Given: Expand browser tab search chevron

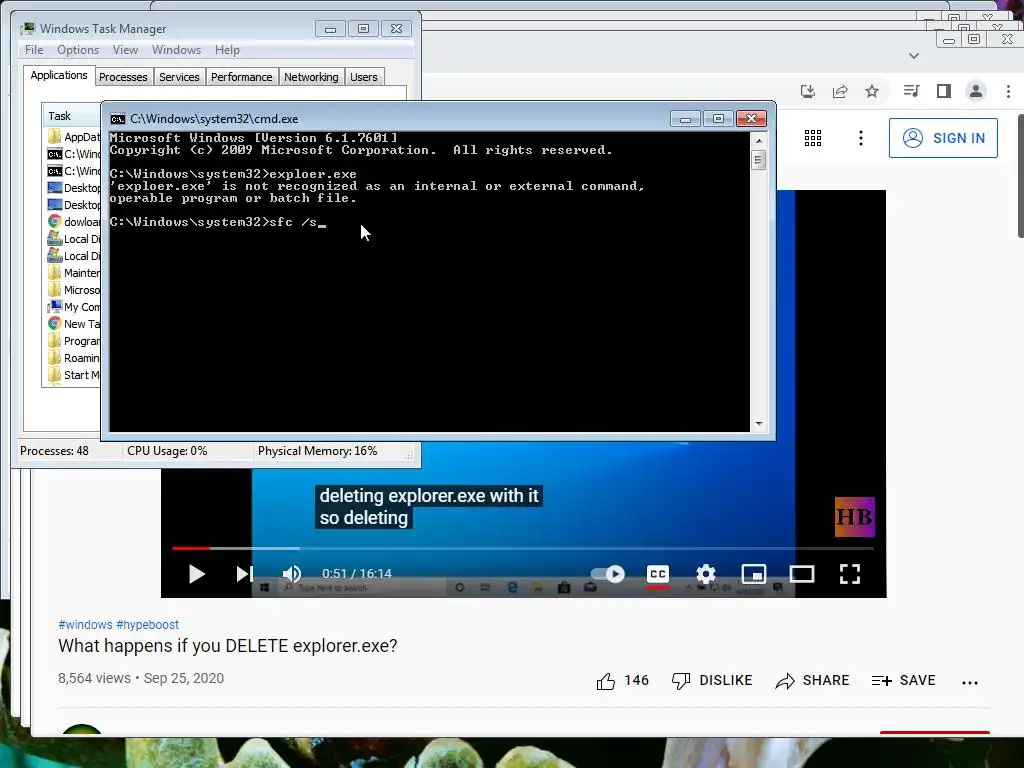Looking at the screenshot, I should [914, 56].
